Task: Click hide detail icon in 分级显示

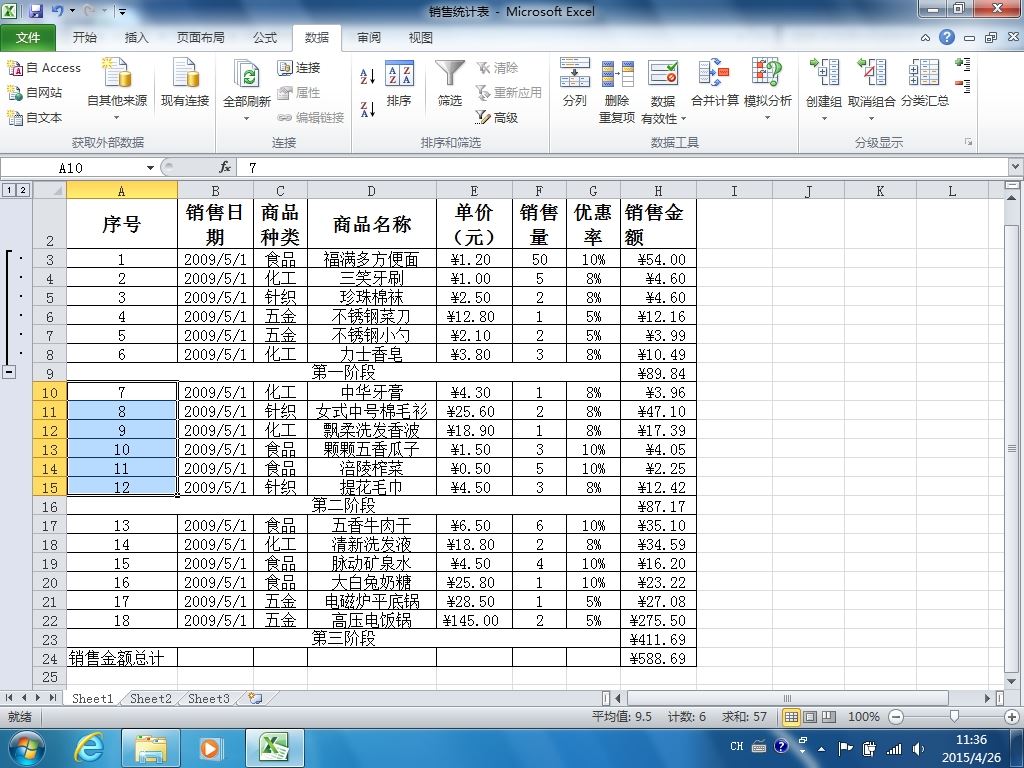Action: click(x=963, y=86)
